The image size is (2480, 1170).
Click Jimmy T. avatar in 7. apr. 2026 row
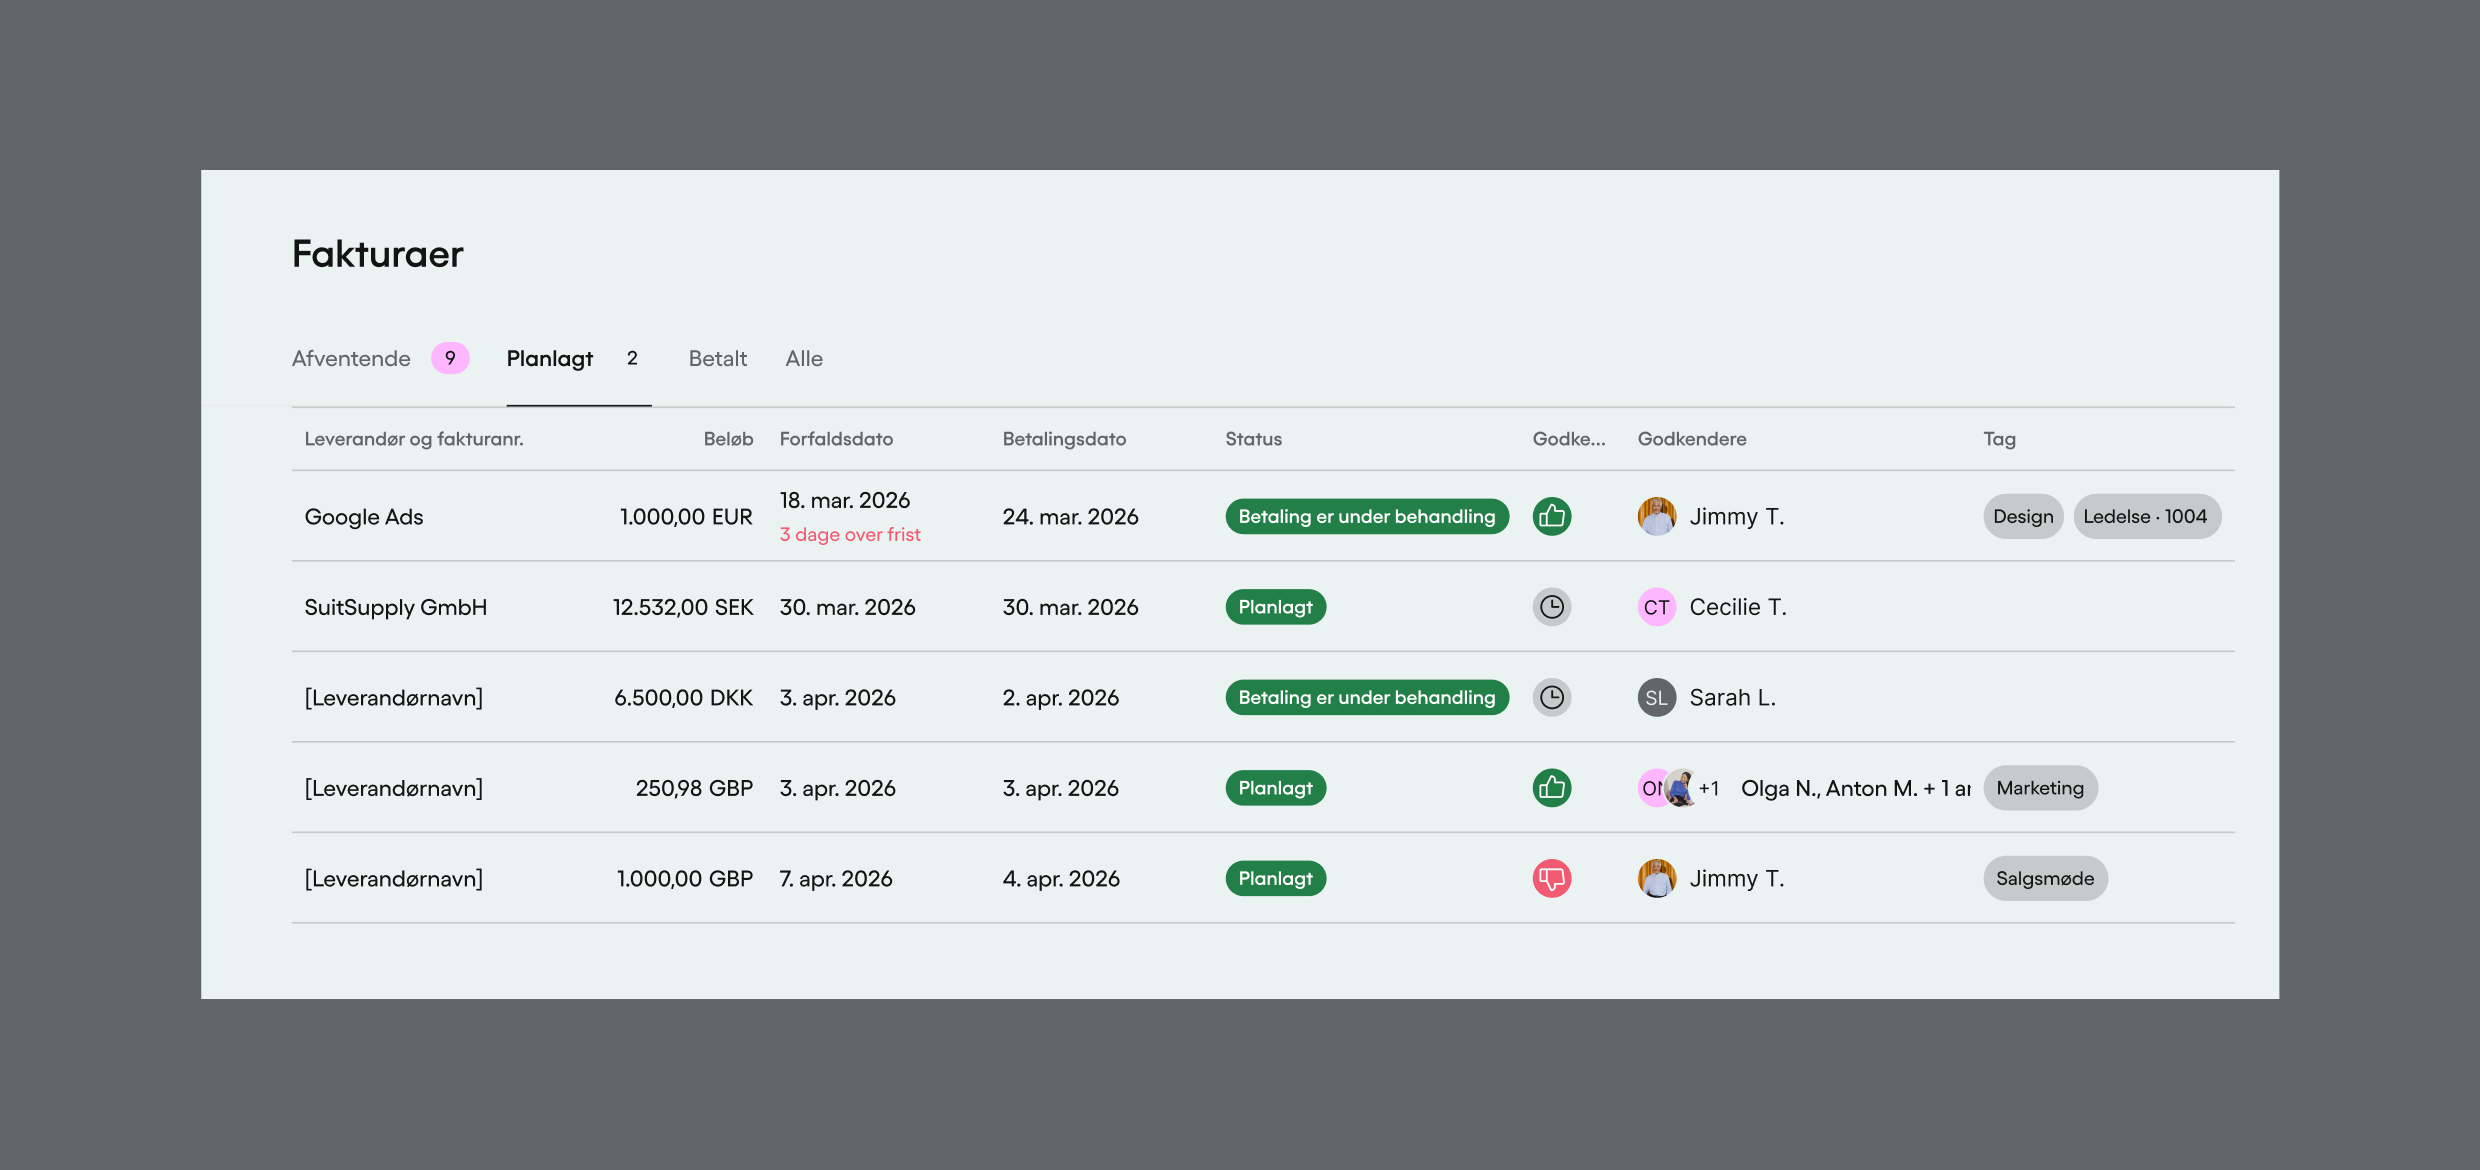tap(1657, 878)
